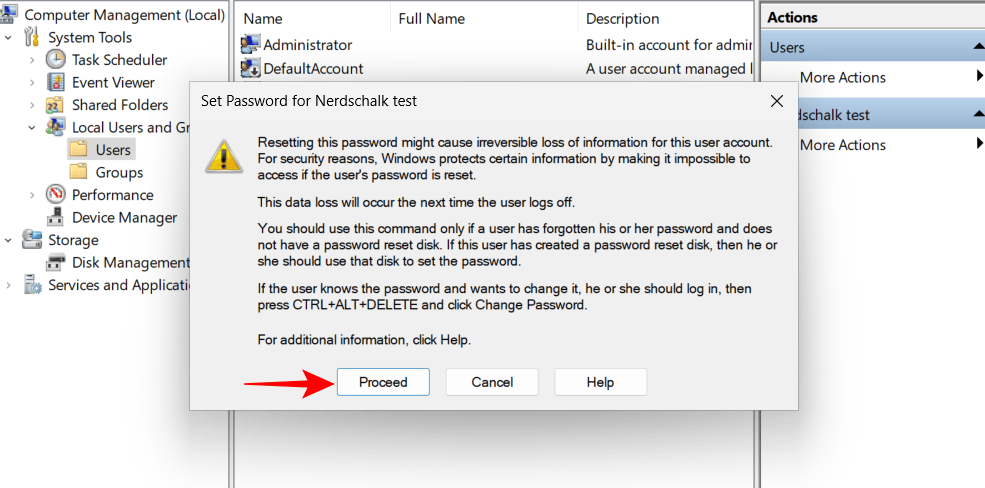Click the Administrator user account icon
The height and width of the screenshot is (488, 985).
[x=250, y=45]
